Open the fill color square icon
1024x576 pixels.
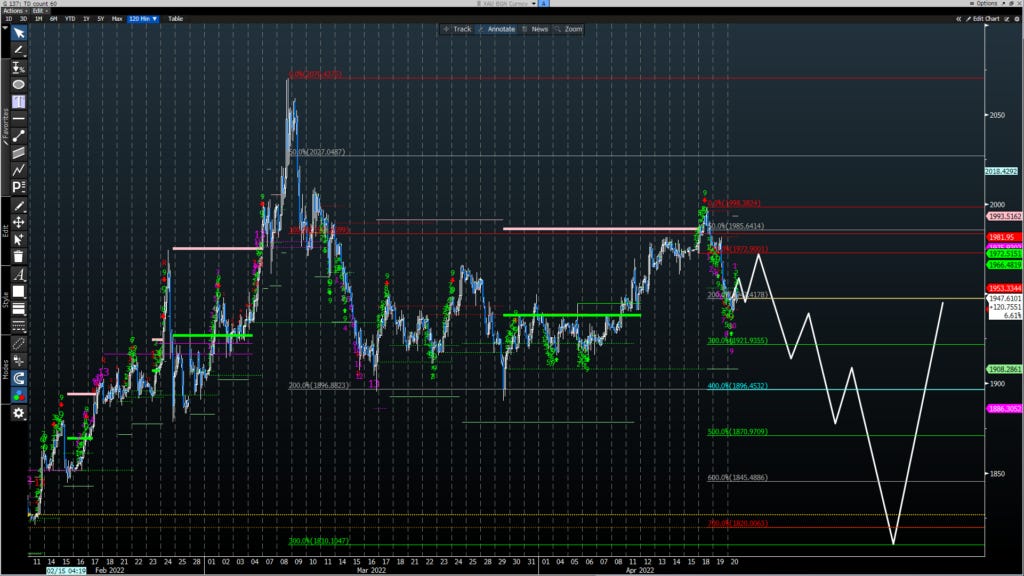(19, 292)
